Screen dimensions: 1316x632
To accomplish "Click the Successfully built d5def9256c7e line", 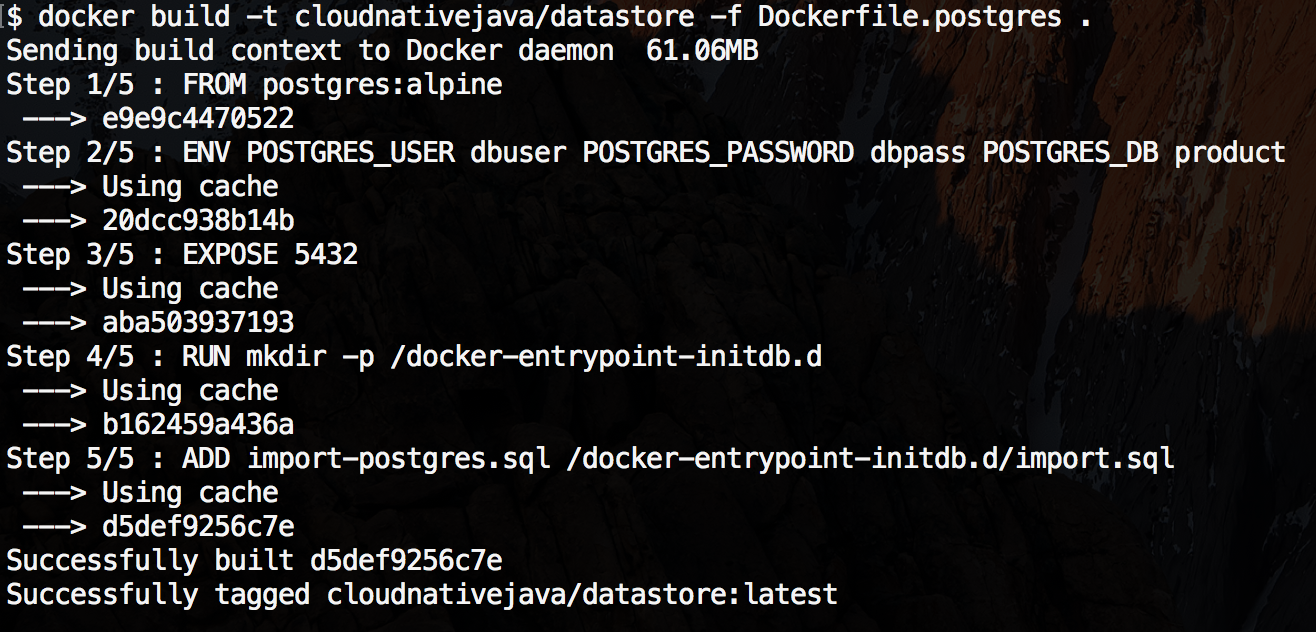I will pos(254,561).
